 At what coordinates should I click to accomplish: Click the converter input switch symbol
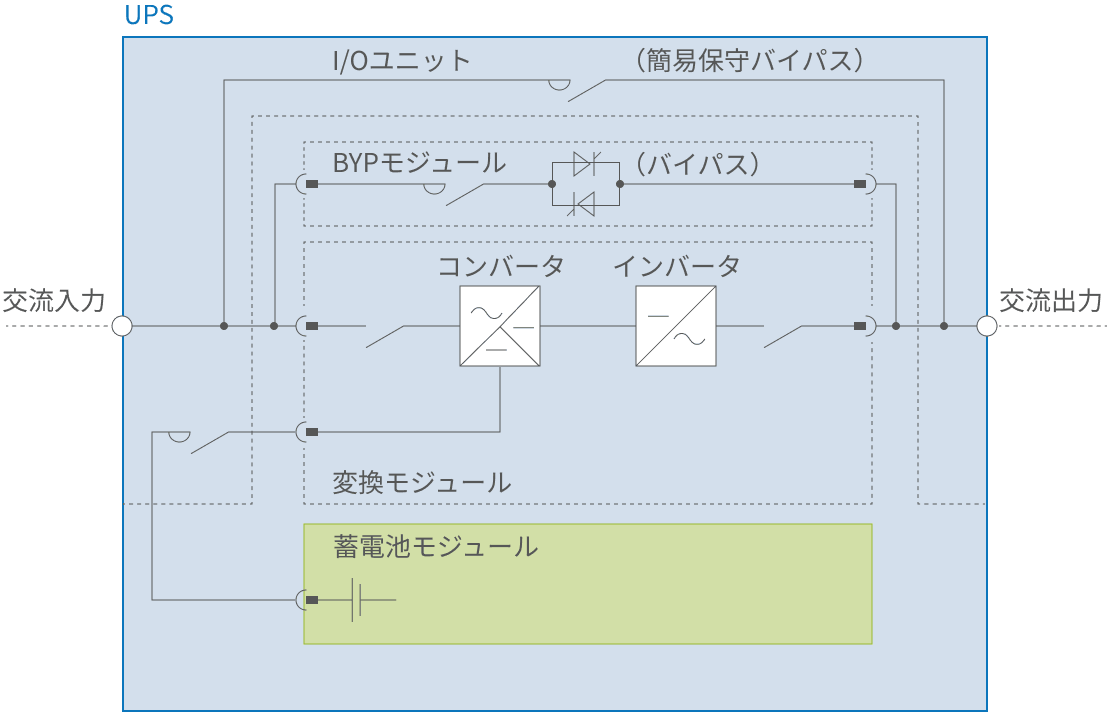tap(385, 336)
